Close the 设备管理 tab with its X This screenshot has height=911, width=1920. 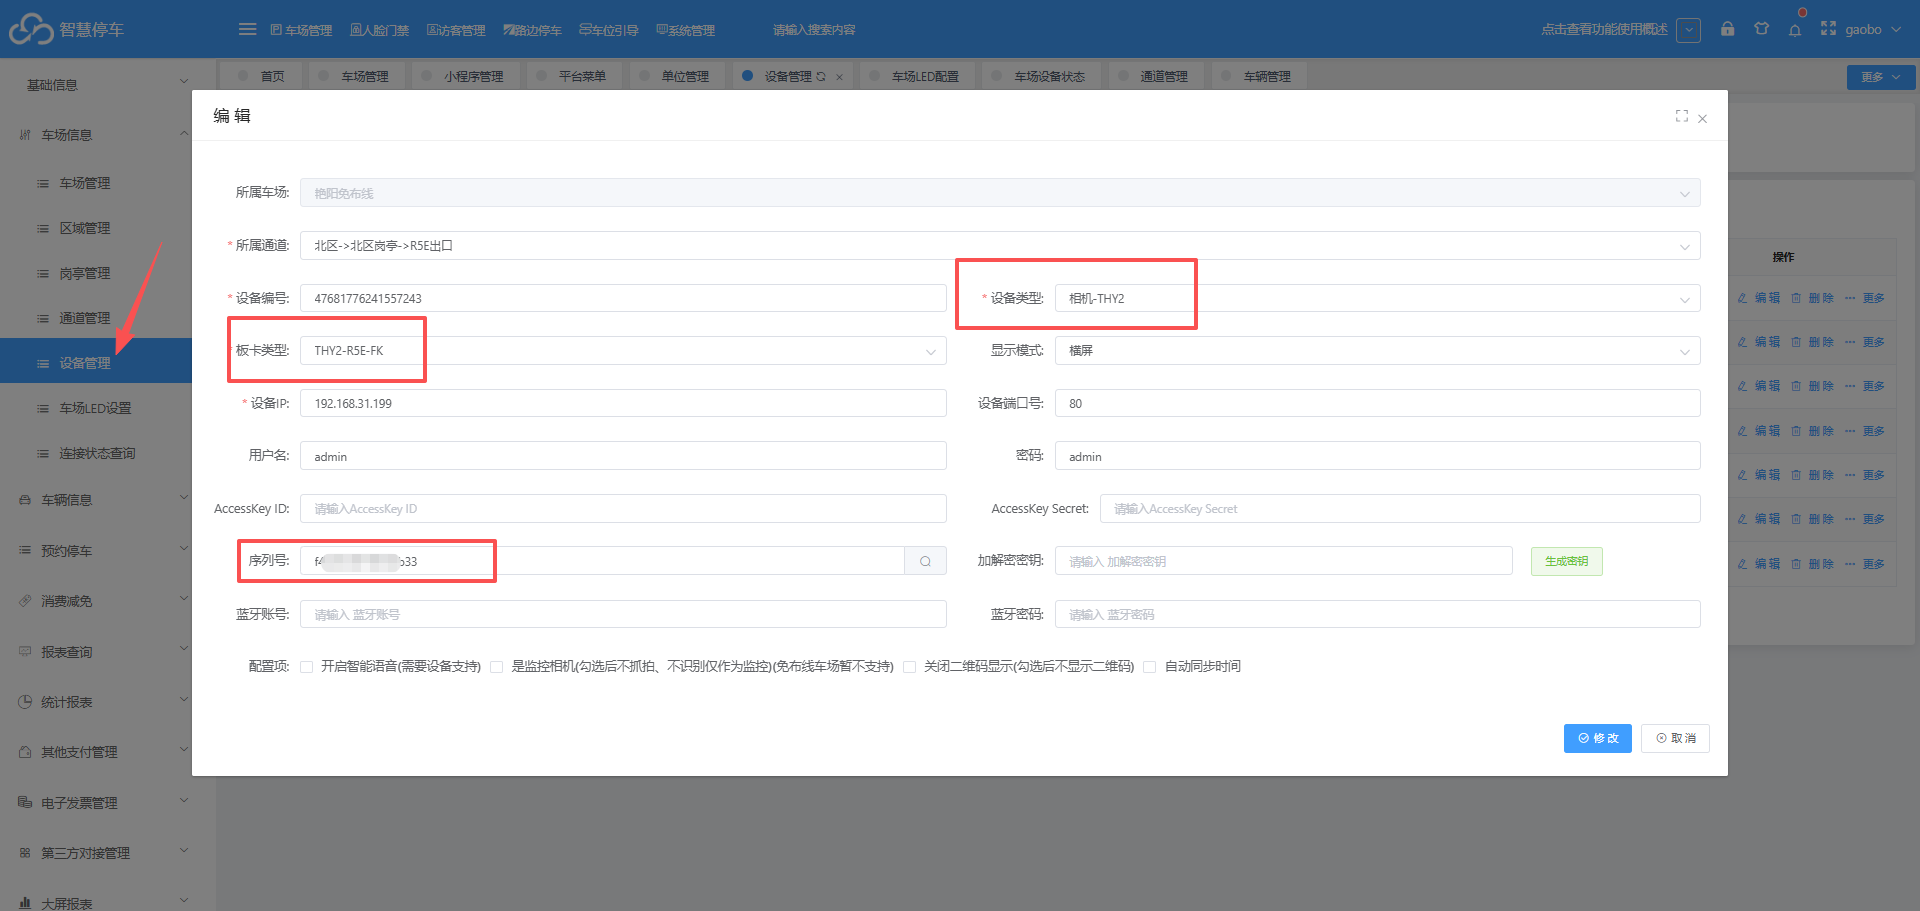coord(839,77)
